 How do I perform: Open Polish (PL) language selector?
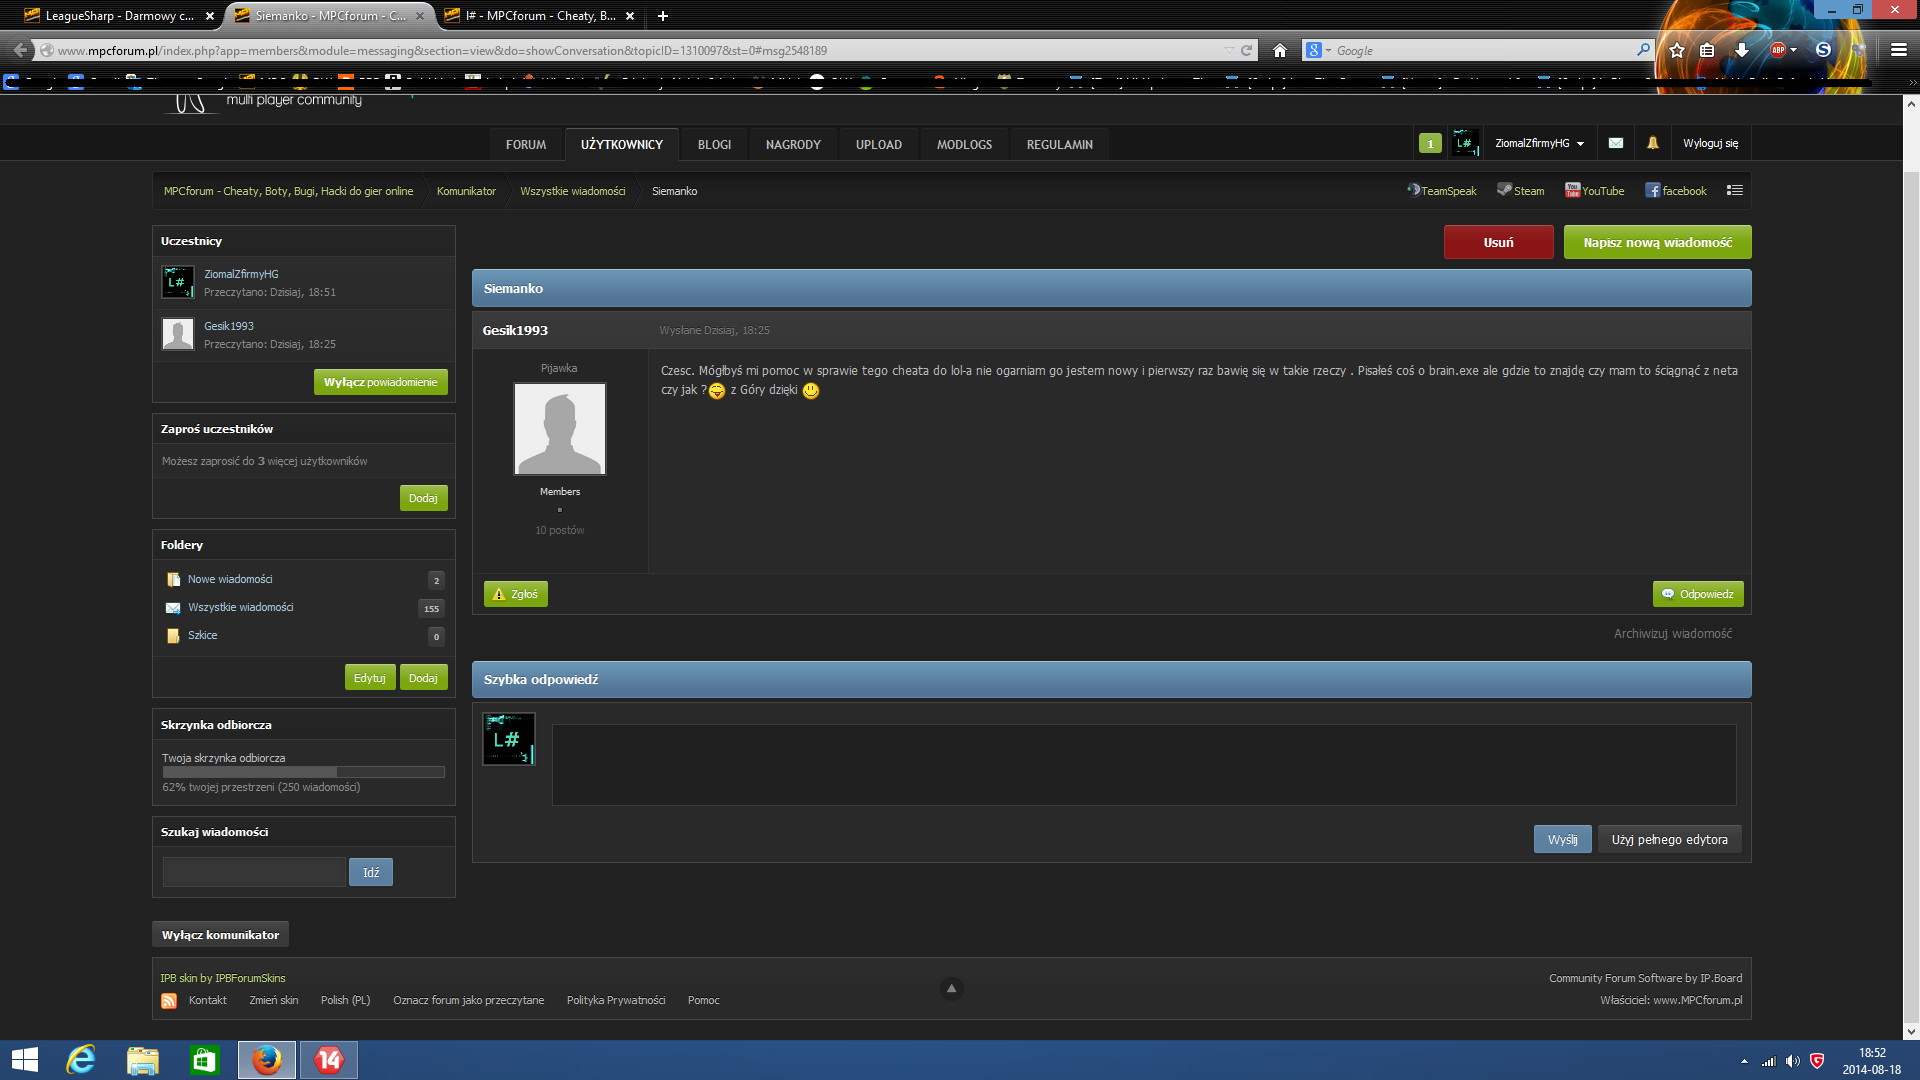tap(345, 1000)
